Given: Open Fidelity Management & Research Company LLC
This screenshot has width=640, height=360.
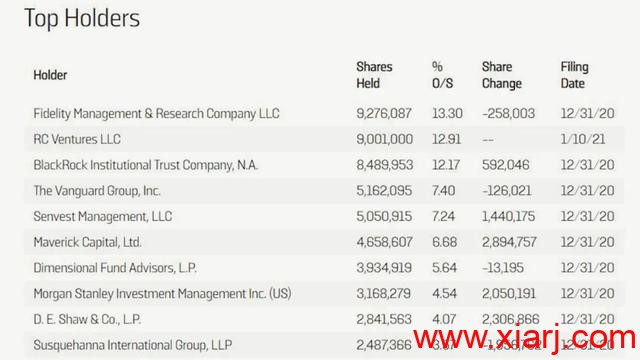Looking at the screenshot, I should (x=156, y=113).
